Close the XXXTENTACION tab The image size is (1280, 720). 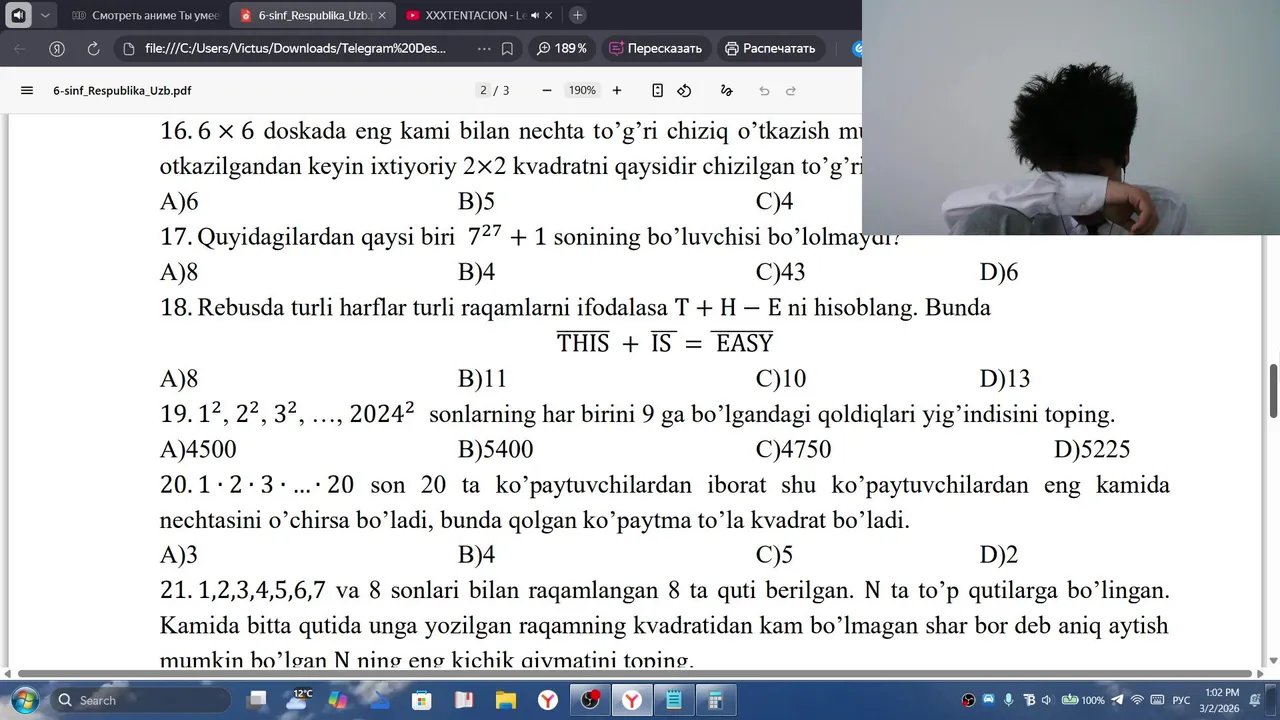(x=550, y=15)
